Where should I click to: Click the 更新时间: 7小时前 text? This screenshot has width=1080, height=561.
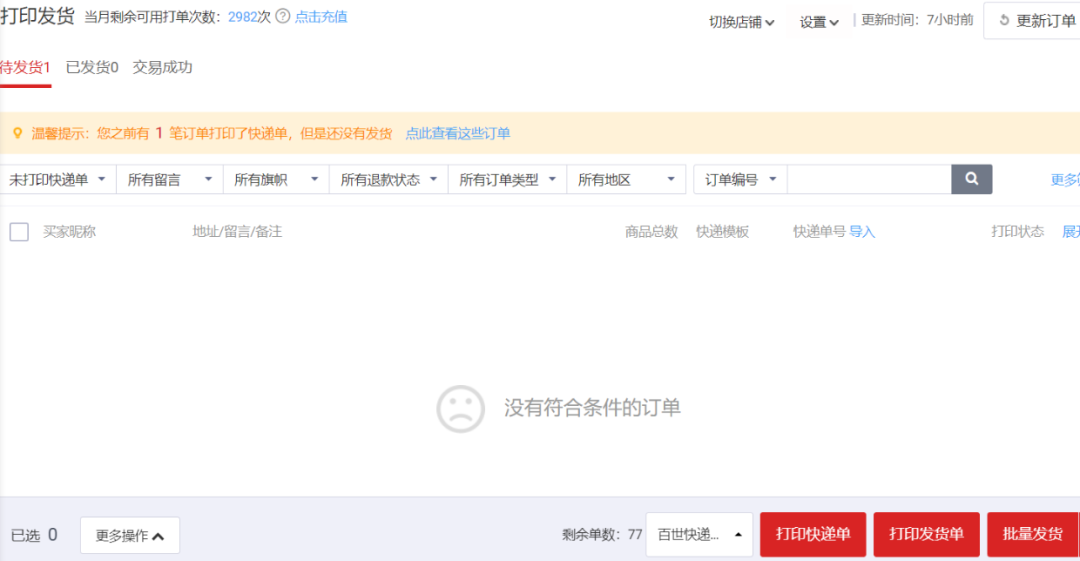[x=917, y=20]
